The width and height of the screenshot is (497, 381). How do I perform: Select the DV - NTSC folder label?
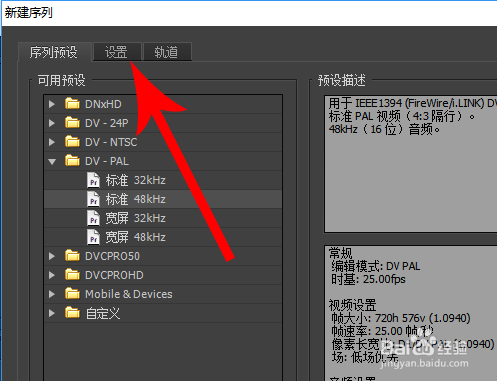[x=111, y=142]
